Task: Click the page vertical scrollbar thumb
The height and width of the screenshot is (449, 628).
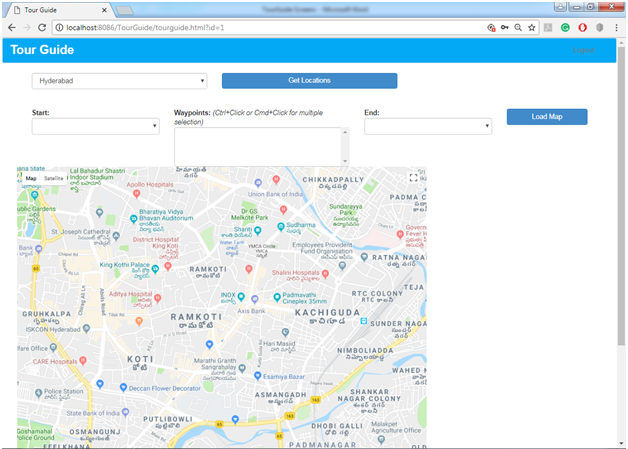Action: [621, 196]
